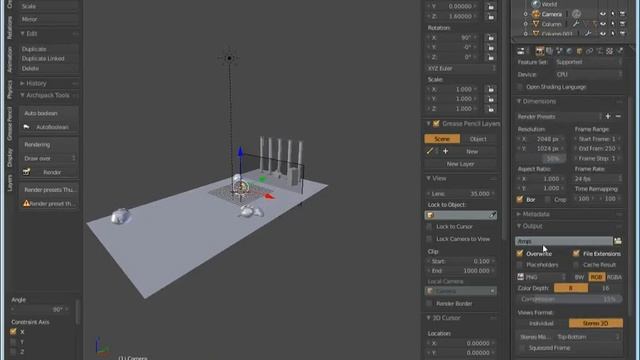Viewport: 640px width, 360px height.
Task: Open the Render Presets dropdown
Action: (x=559, y=116)
